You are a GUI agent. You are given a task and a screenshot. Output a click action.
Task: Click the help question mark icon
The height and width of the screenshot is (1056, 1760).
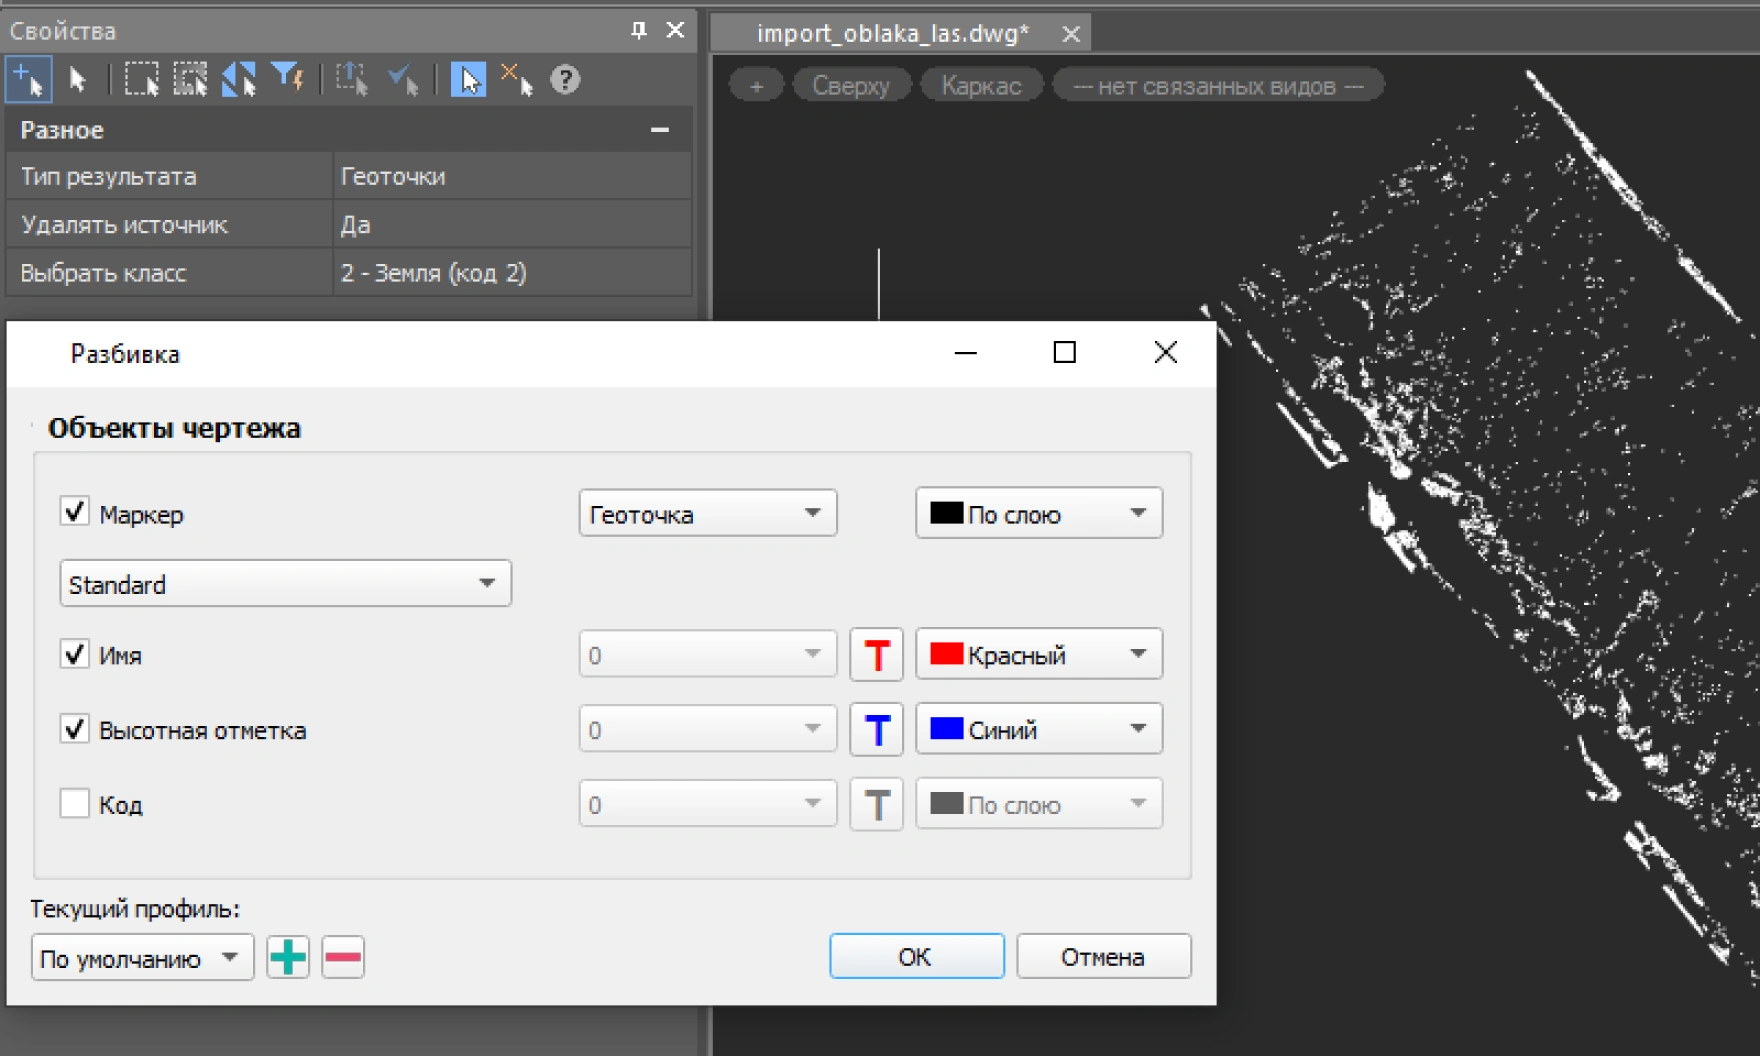point(565,79)
